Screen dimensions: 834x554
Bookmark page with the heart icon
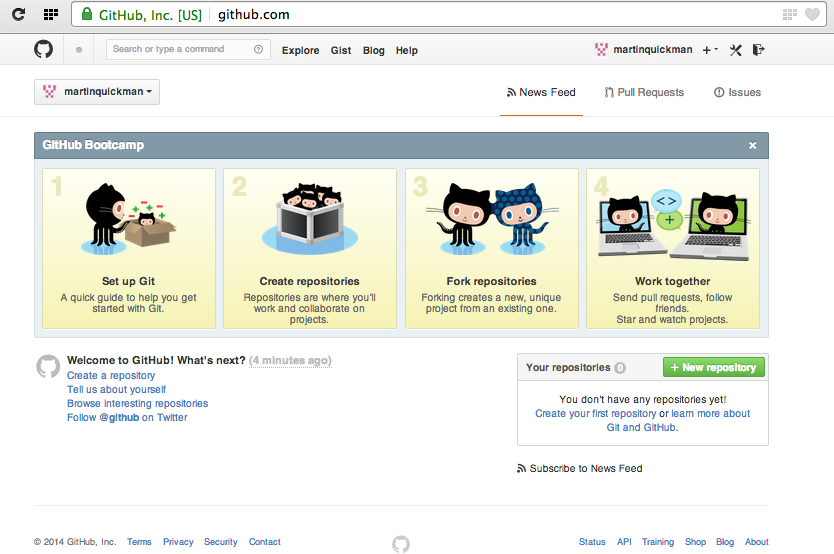coord(812,14)
